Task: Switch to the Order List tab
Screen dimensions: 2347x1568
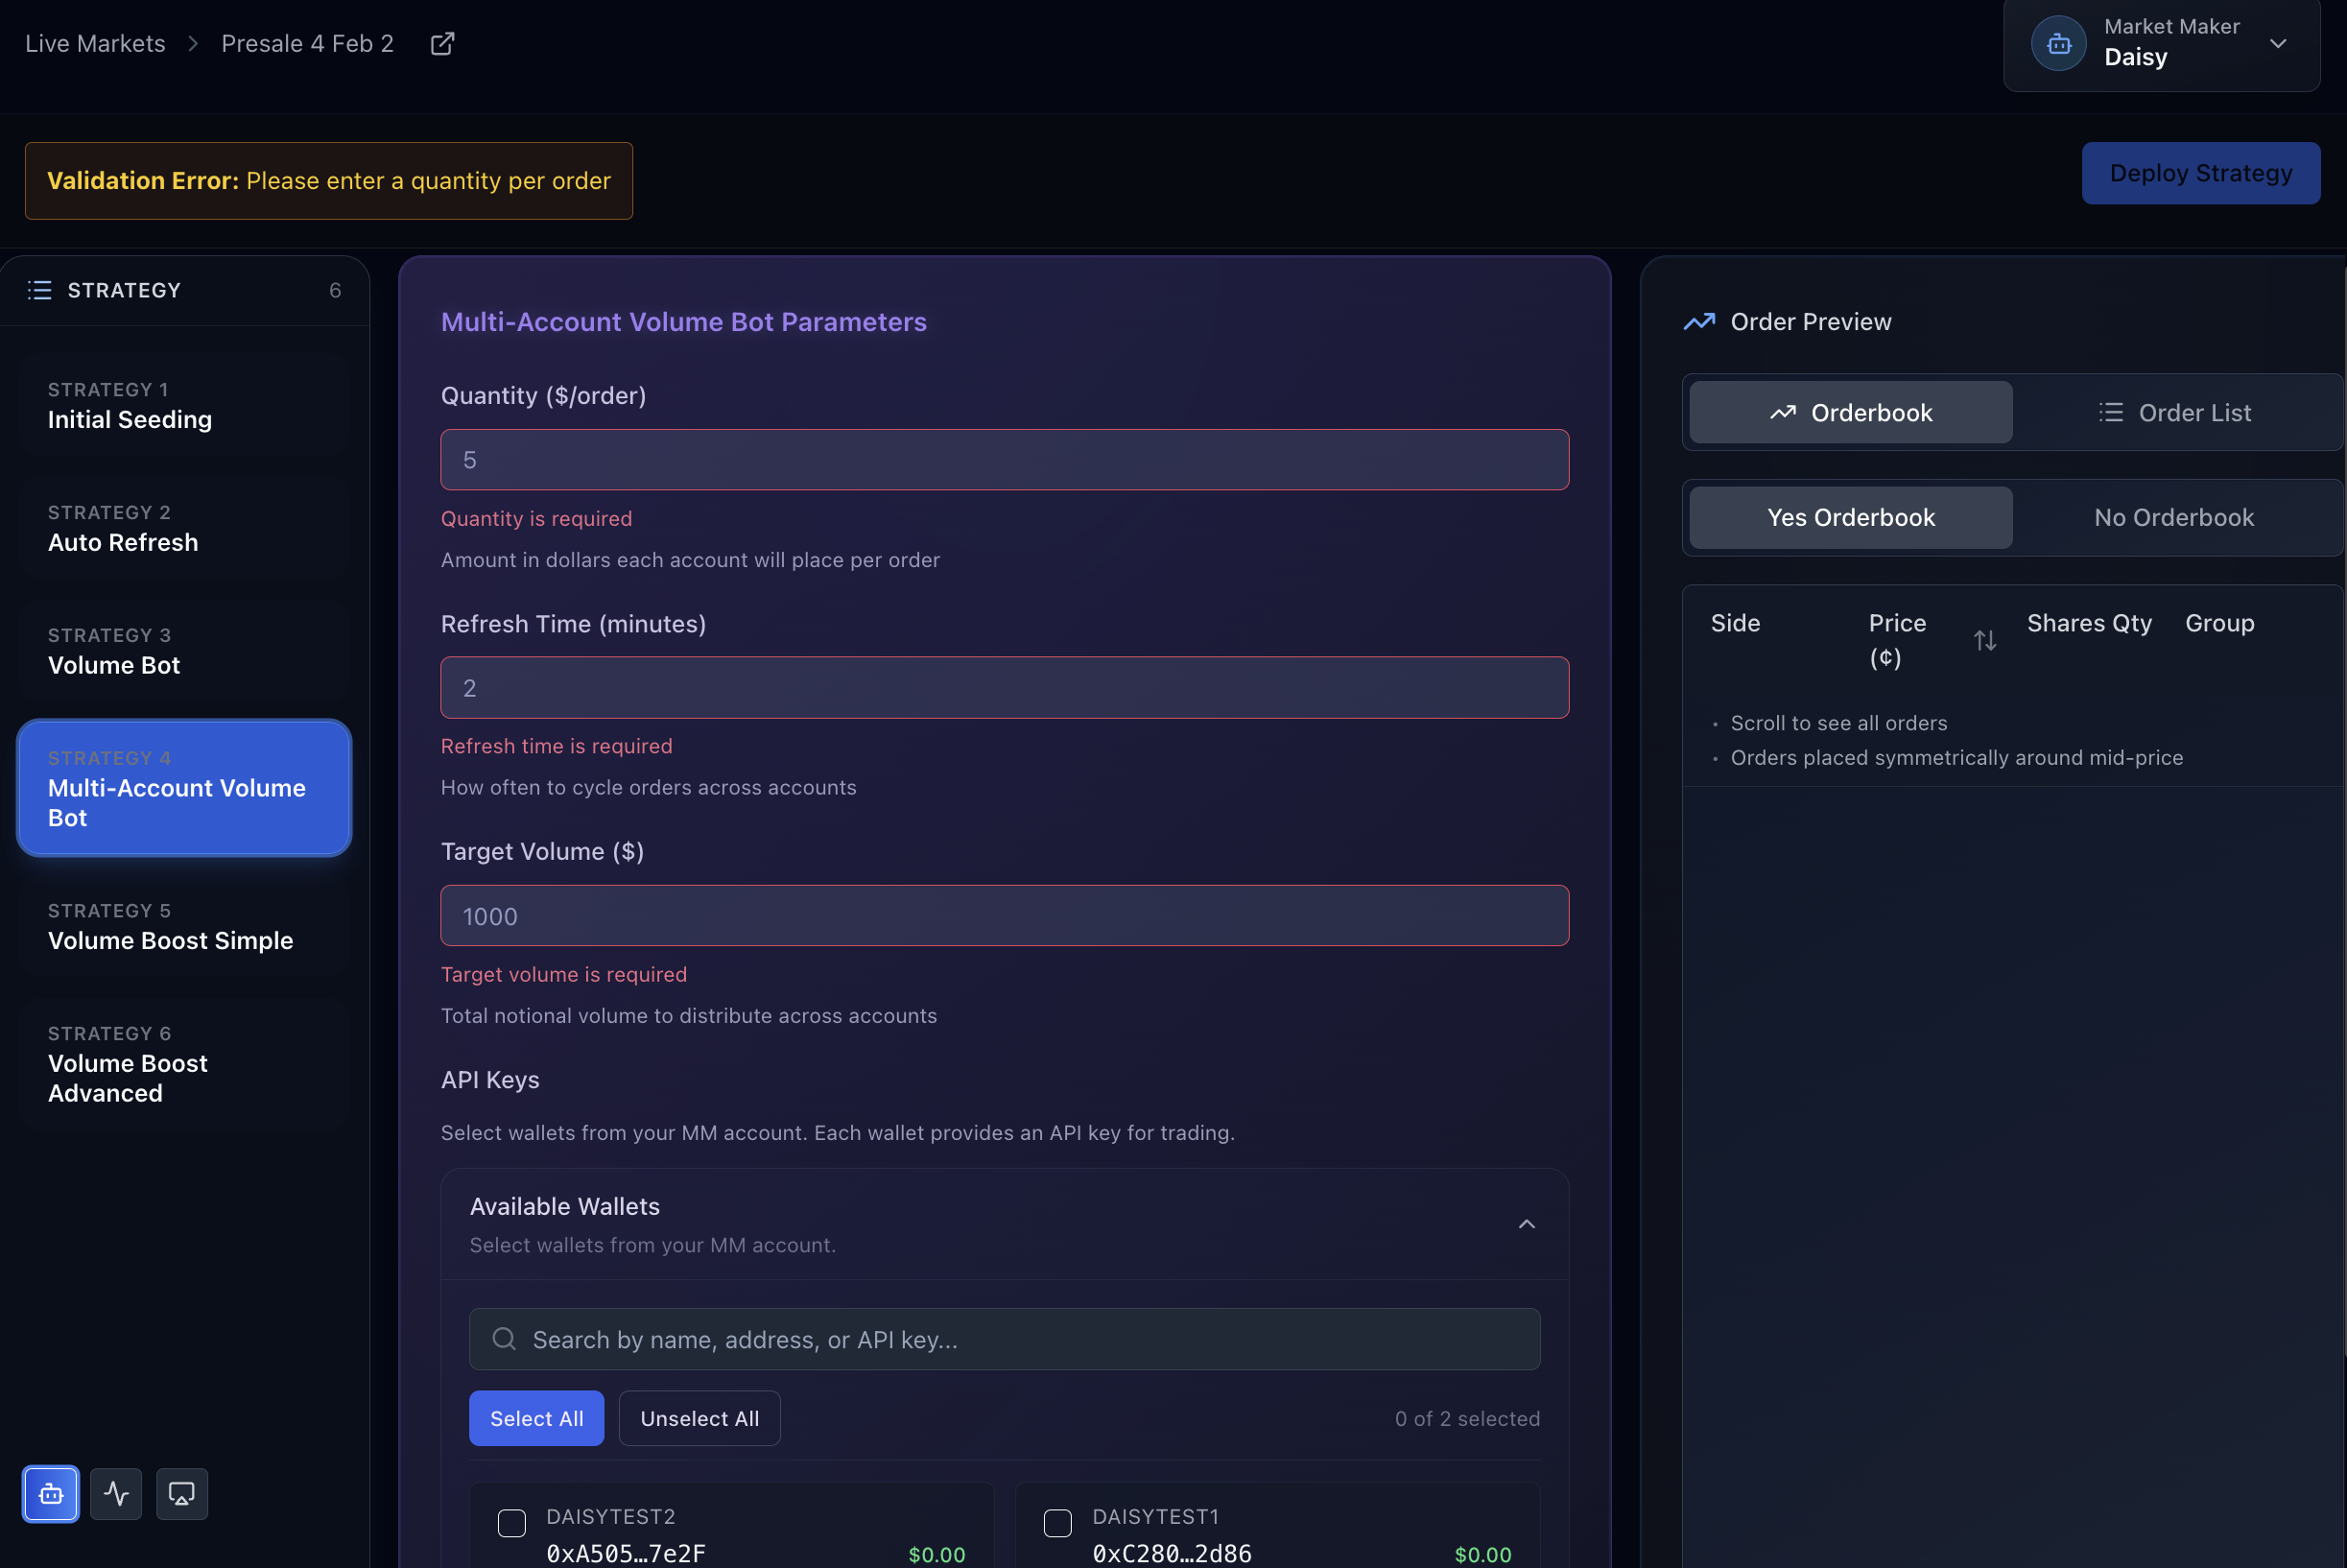Action: pyautogui.click(x=2175, y=411)
